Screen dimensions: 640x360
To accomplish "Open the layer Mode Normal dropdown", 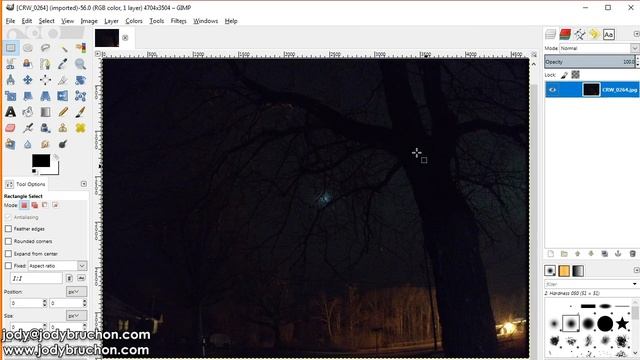I will pos(599,48).
